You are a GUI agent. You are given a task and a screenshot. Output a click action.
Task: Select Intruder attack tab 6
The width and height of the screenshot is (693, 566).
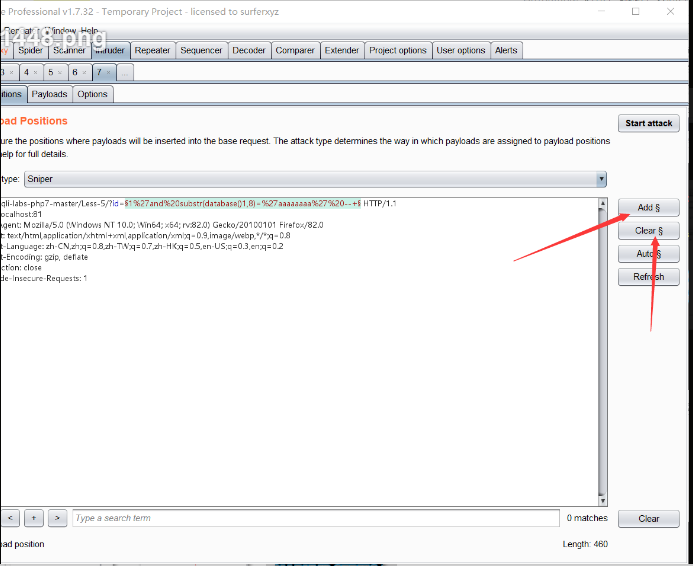(75, 72)
